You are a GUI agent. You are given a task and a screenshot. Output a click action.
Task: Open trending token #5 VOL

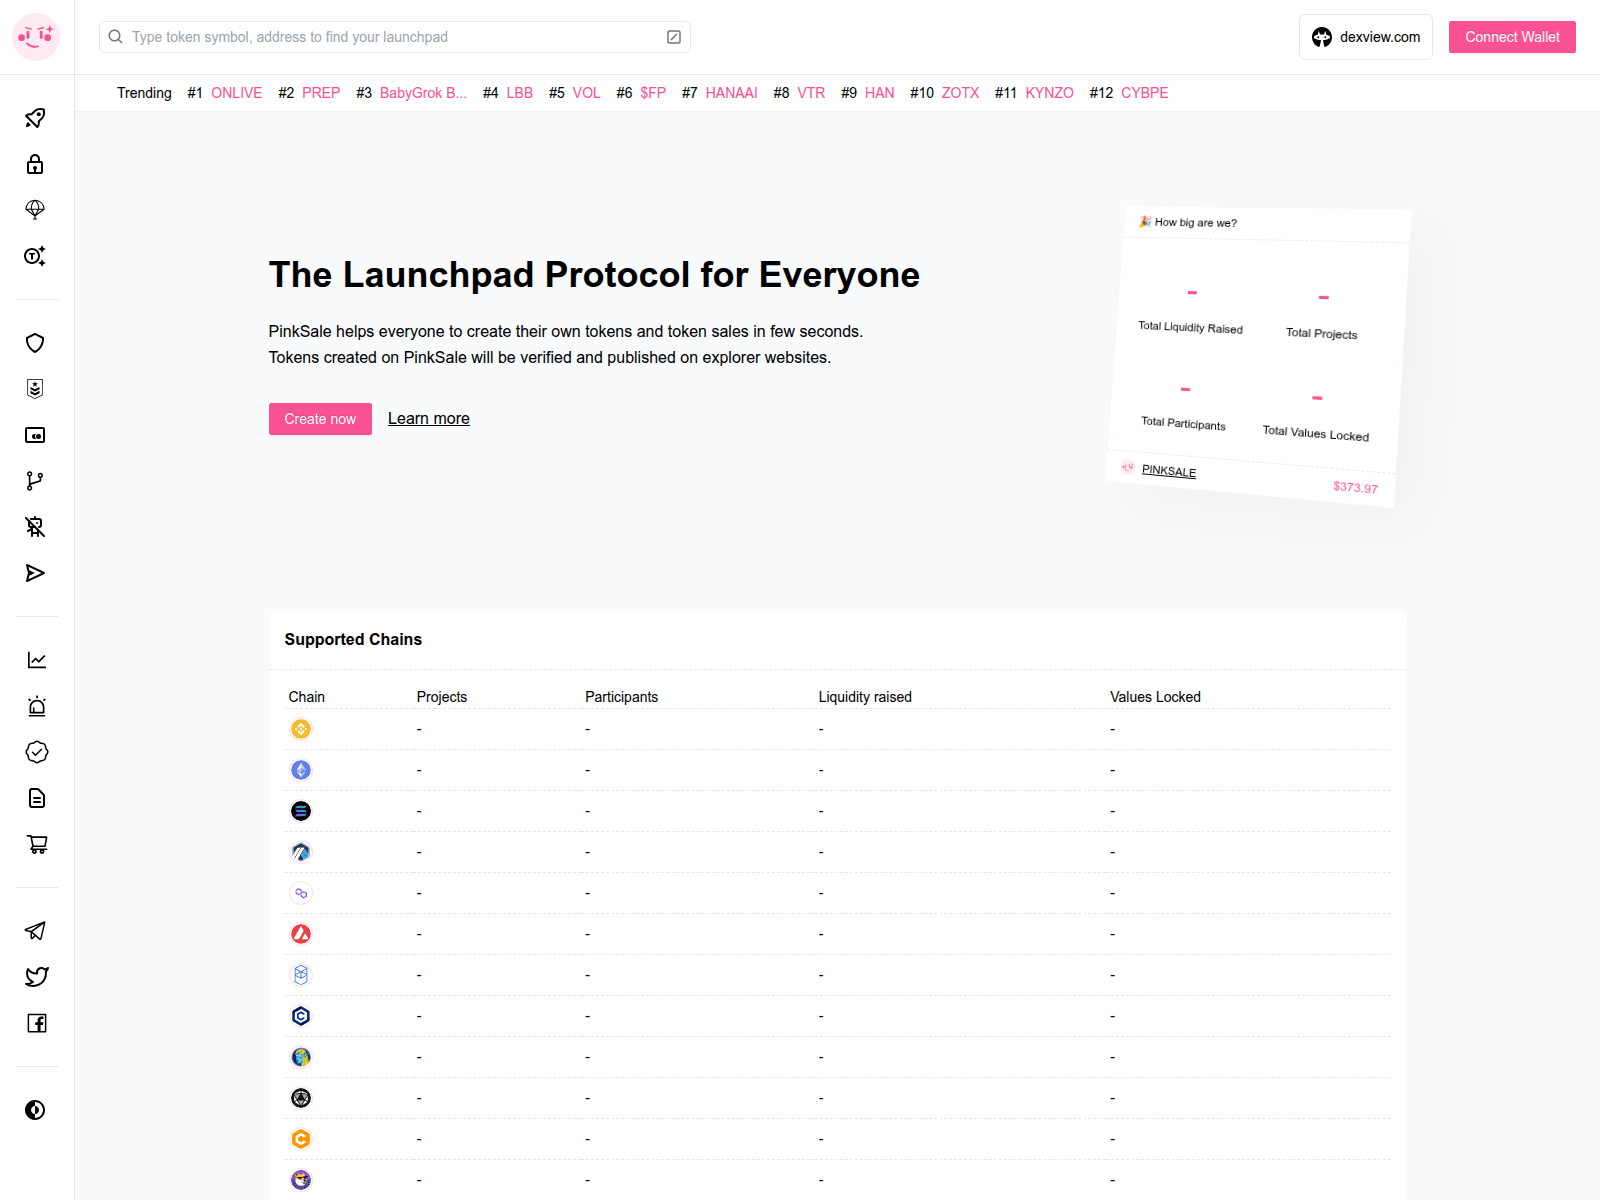coord(586,93)
